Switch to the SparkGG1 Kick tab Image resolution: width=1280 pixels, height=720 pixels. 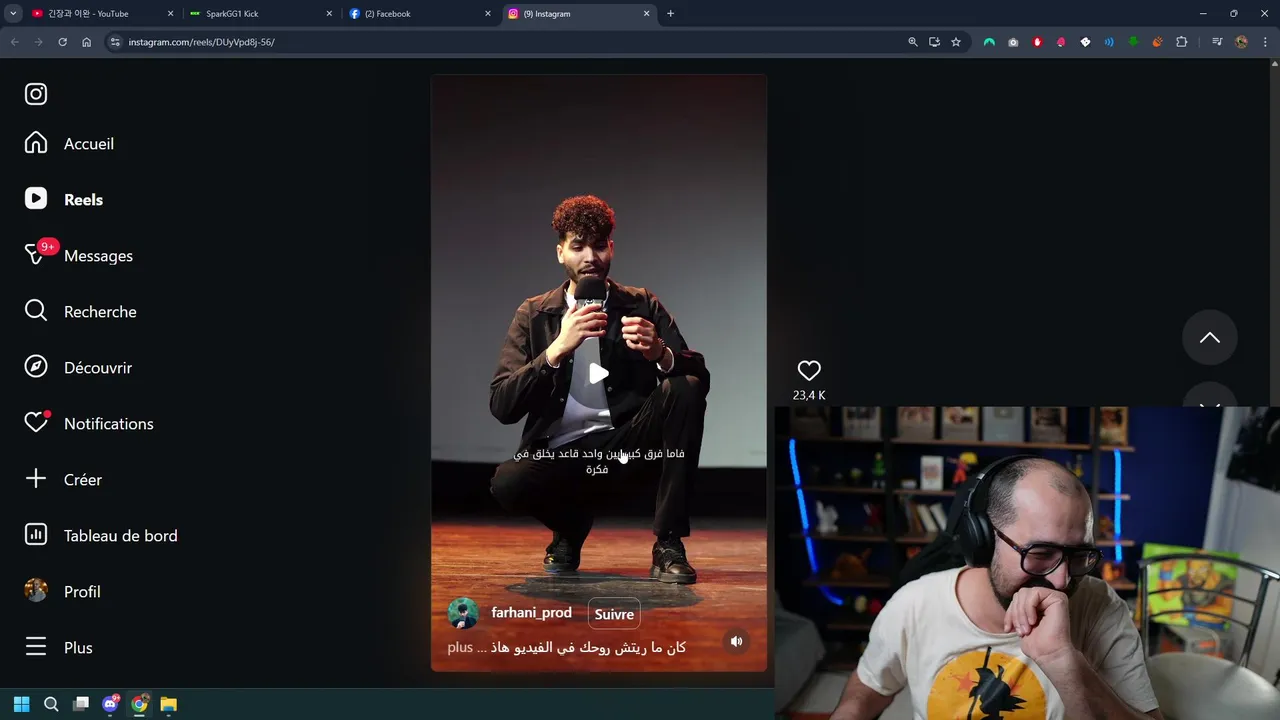(260, 14)
